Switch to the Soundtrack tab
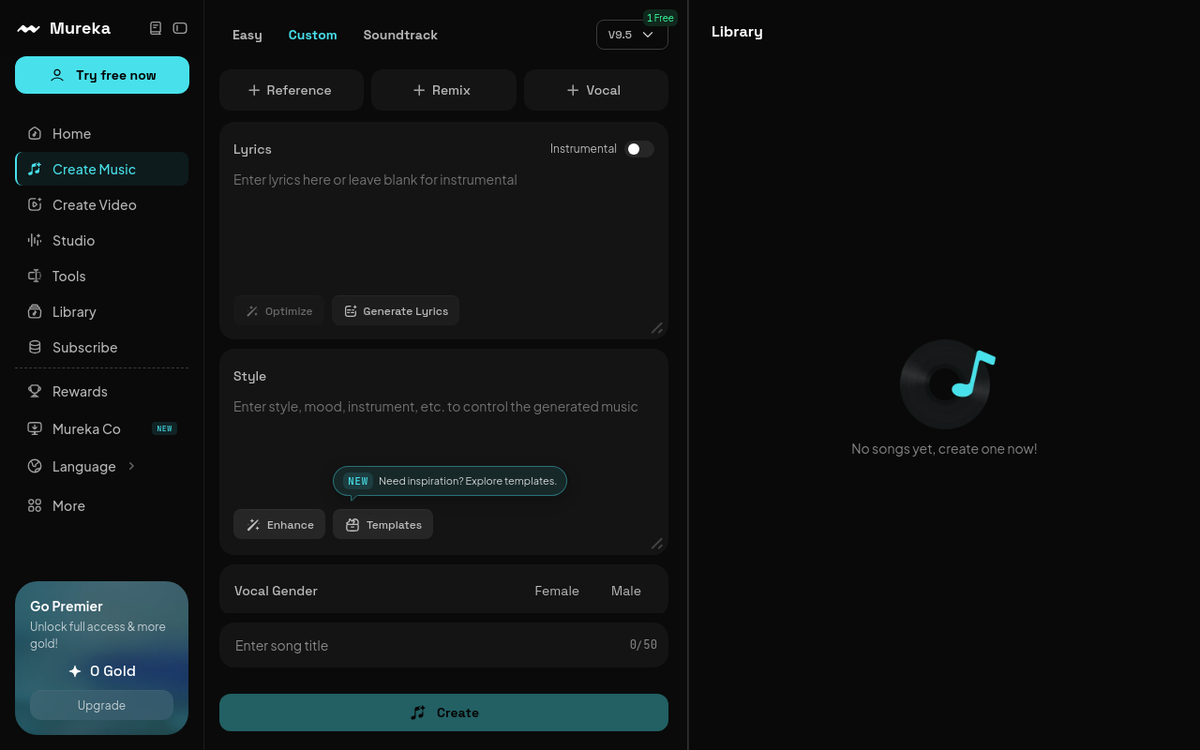The width and height of the screenshot is (1200, 750). point(400,35)
